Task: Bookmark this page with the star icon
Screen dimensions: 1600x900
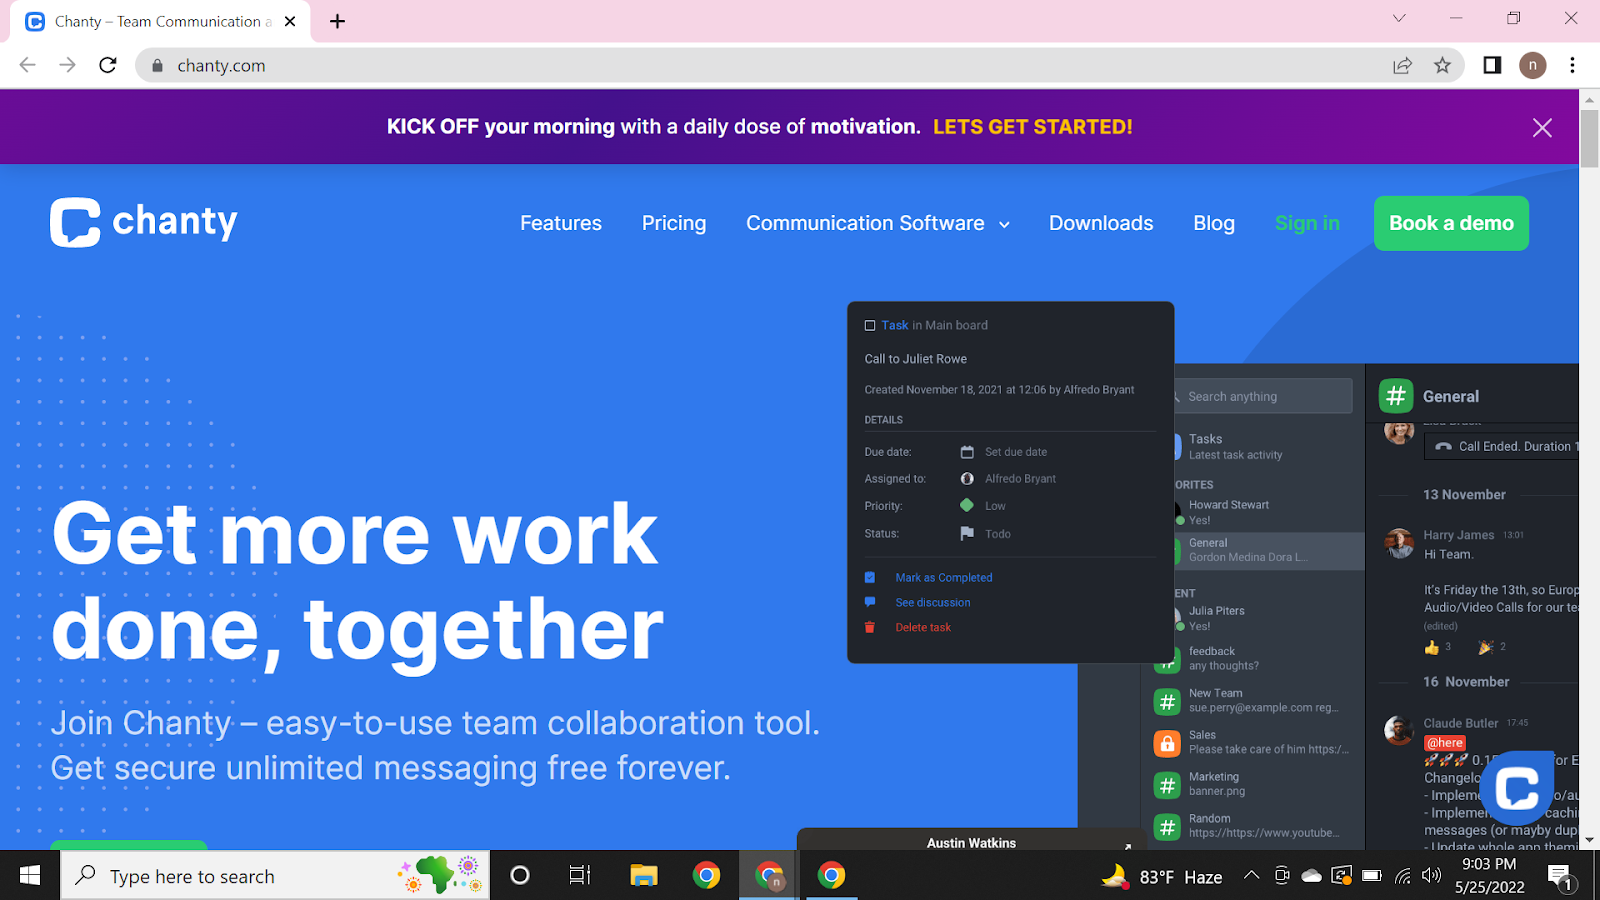Action: click(x=1442, y=66)
